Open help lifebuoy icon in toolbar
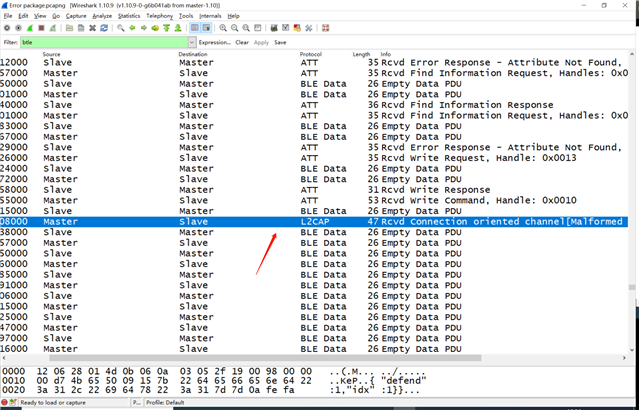Screen dimensions: 639x410 pos(325,28)
